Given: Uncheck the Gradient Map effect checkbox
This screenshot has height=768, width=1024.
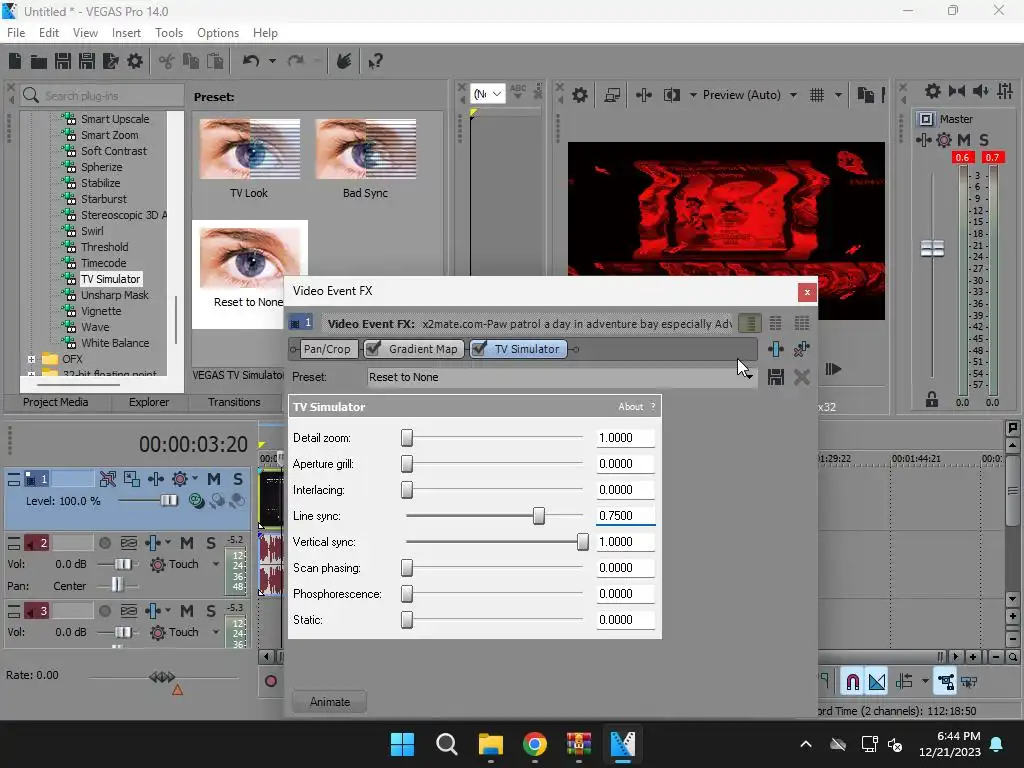Looking at the screenshot, I should tap(373, 349).
